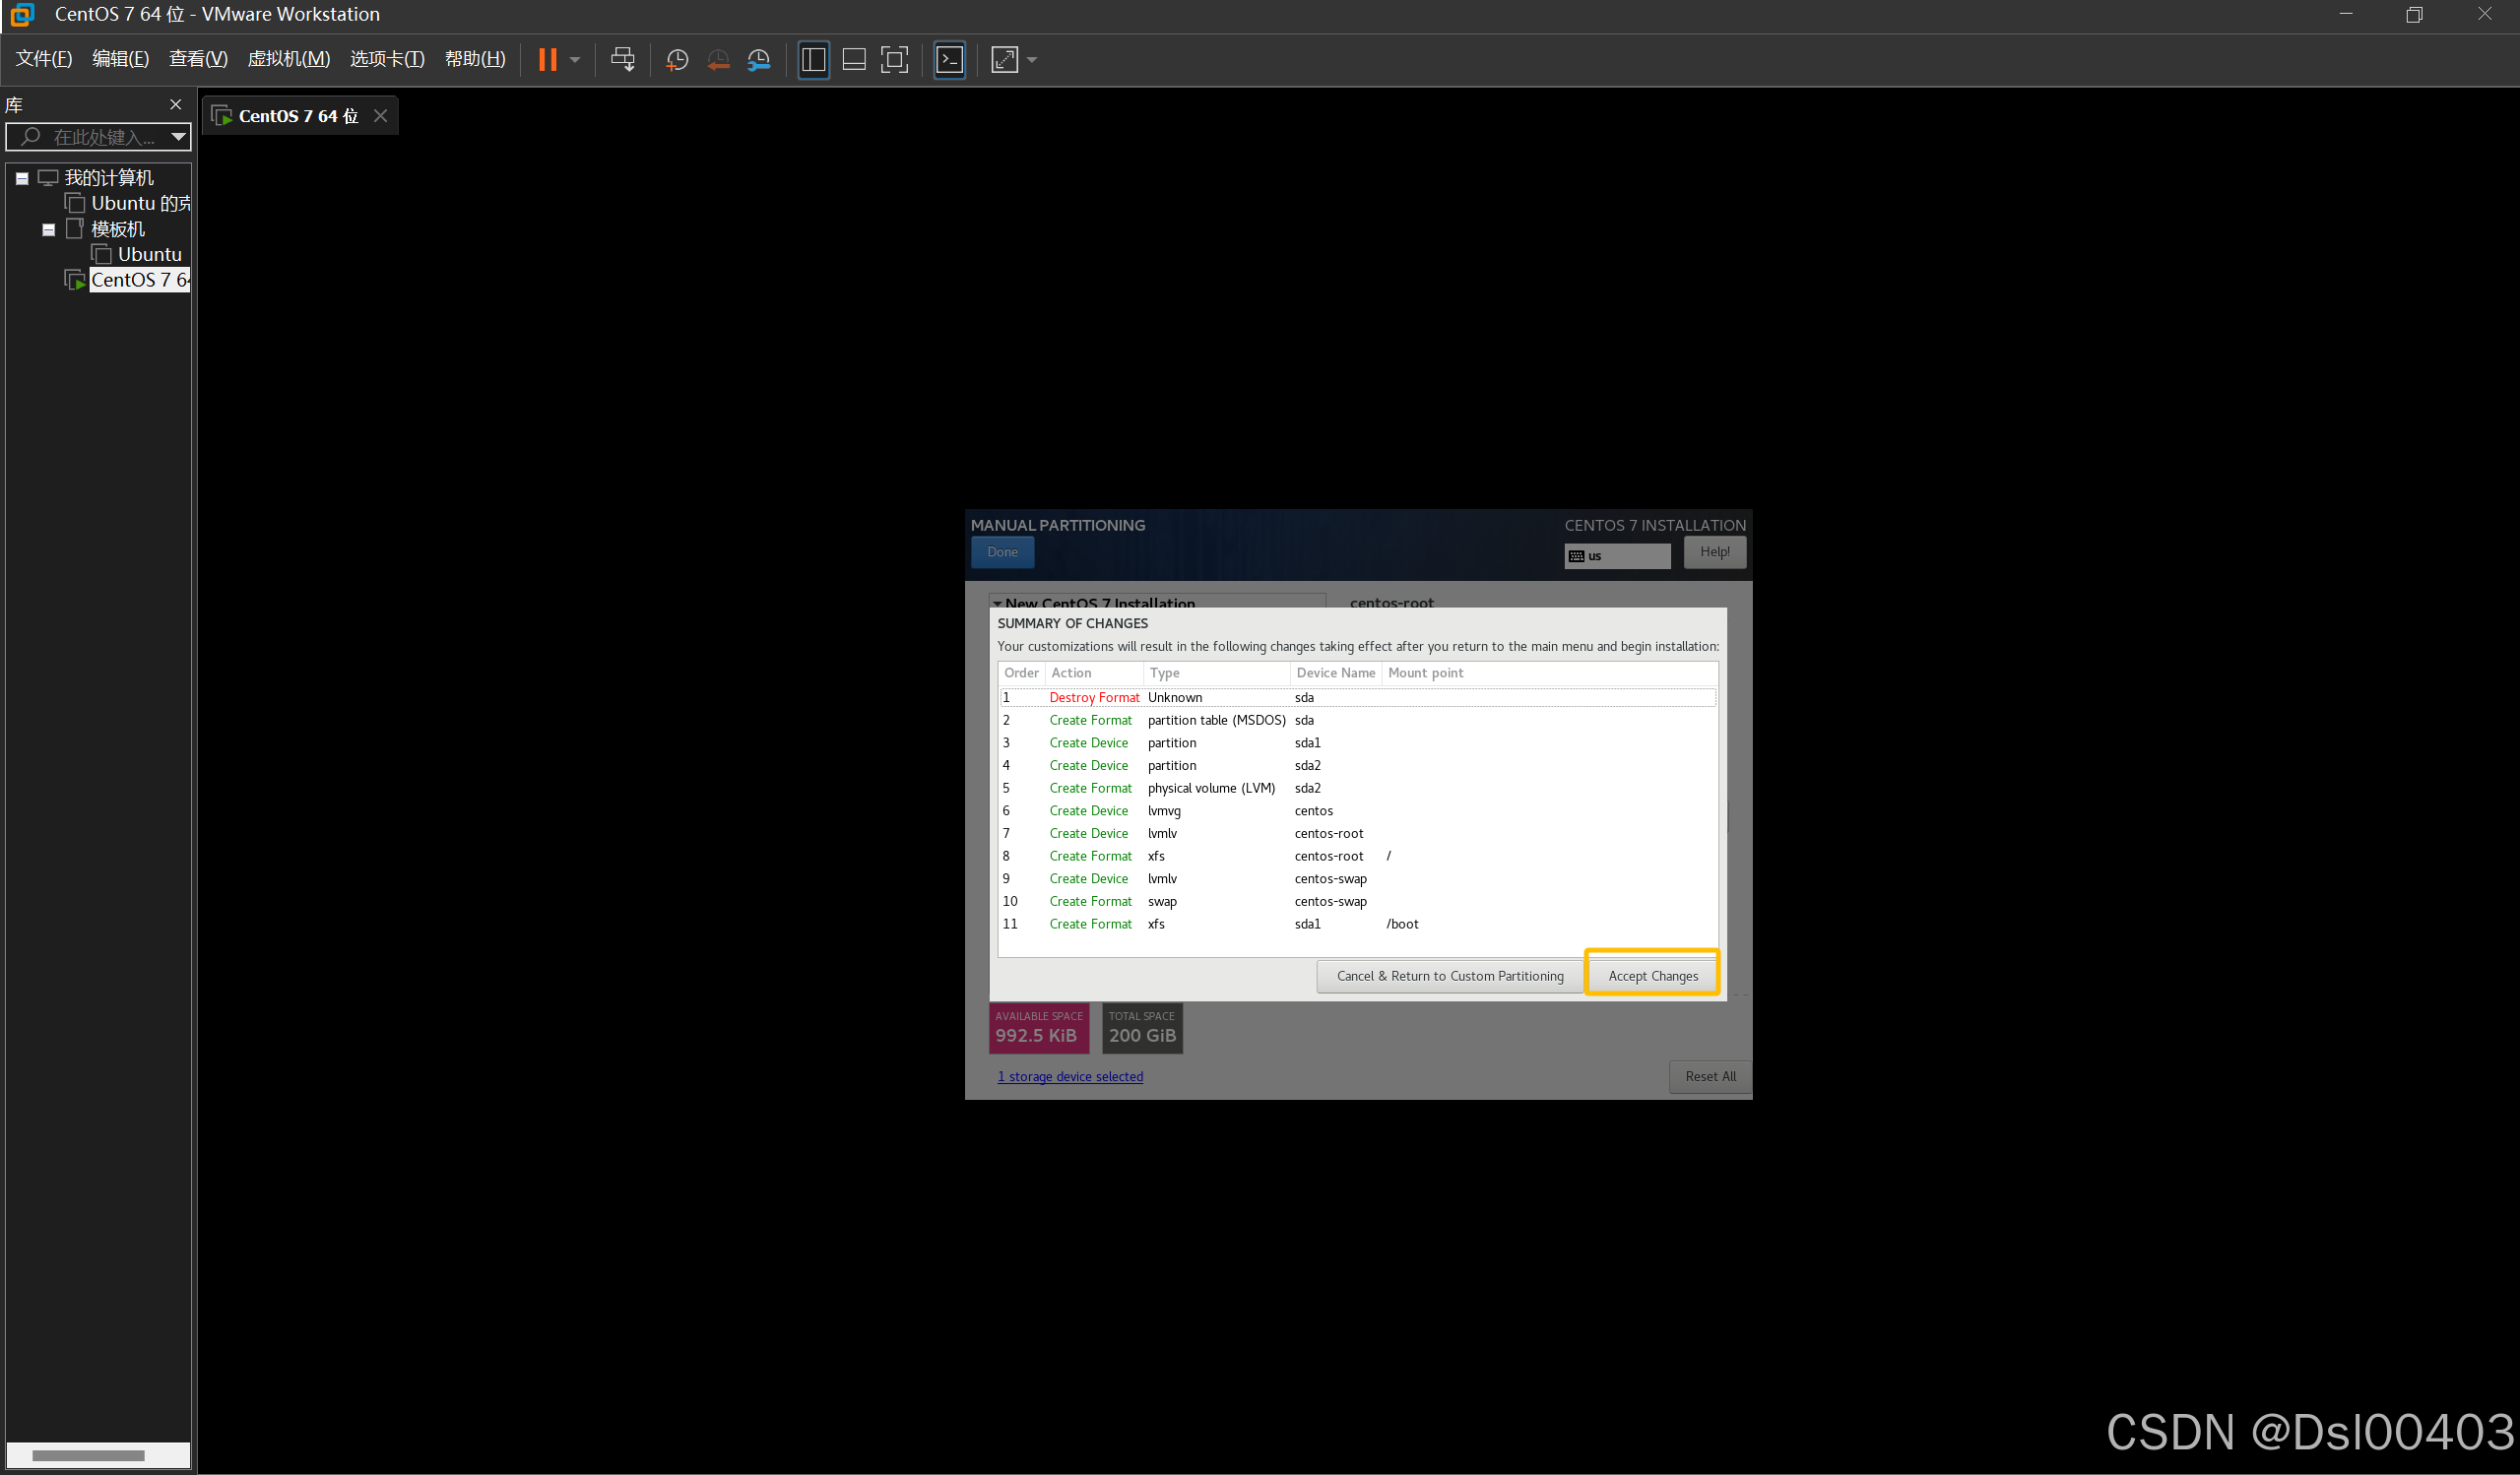Restore down the VMware Workstation window
Screen dimensions: 2520x1475
point(2414,14)
